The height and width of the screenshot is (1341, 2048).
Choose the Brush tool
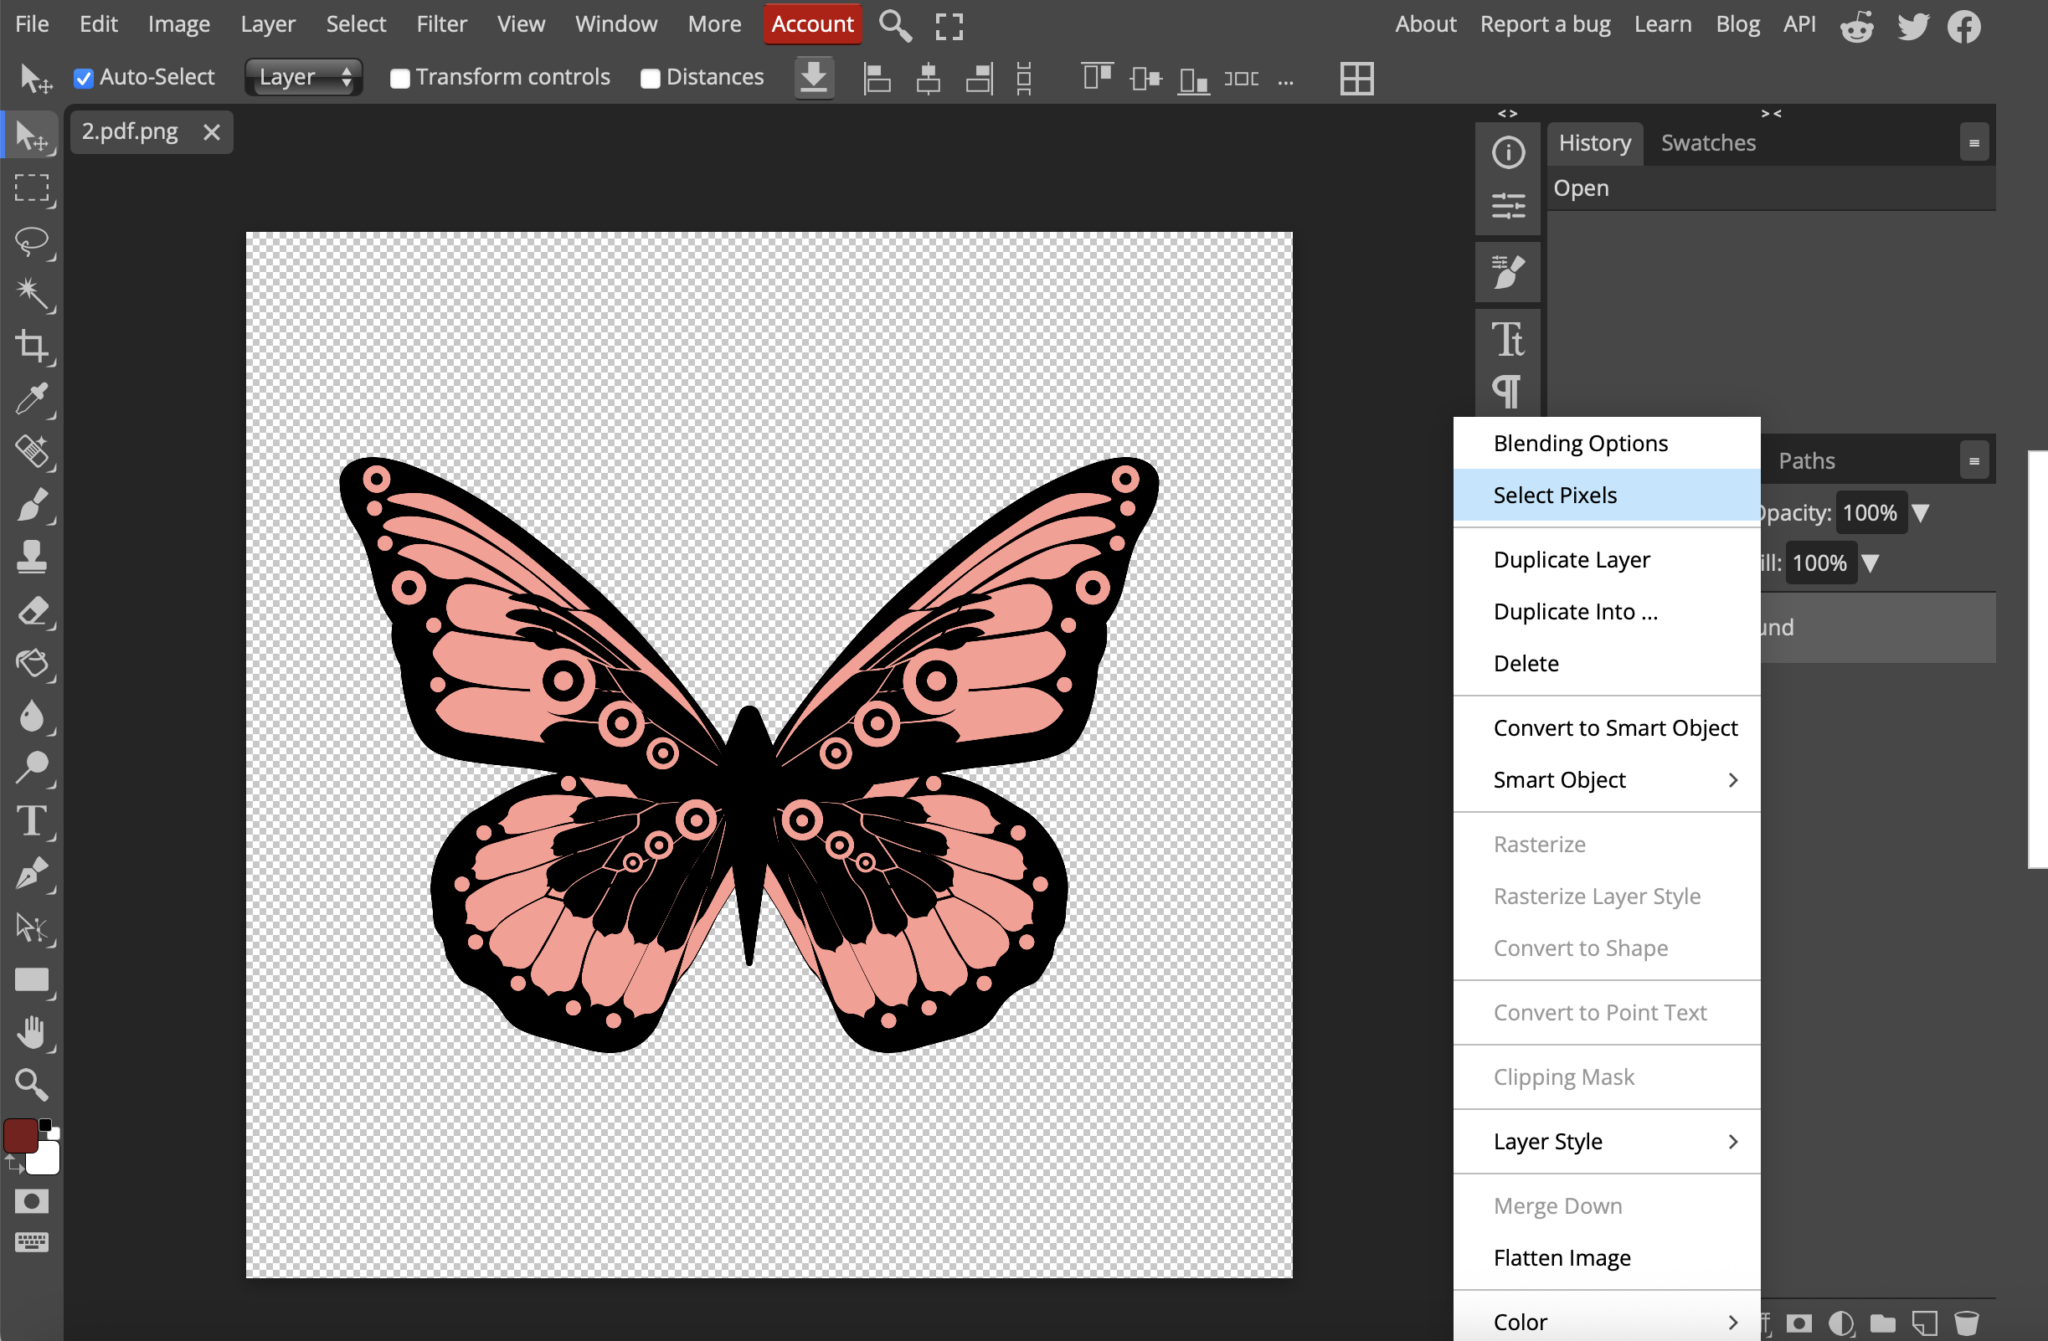[31, 507]
